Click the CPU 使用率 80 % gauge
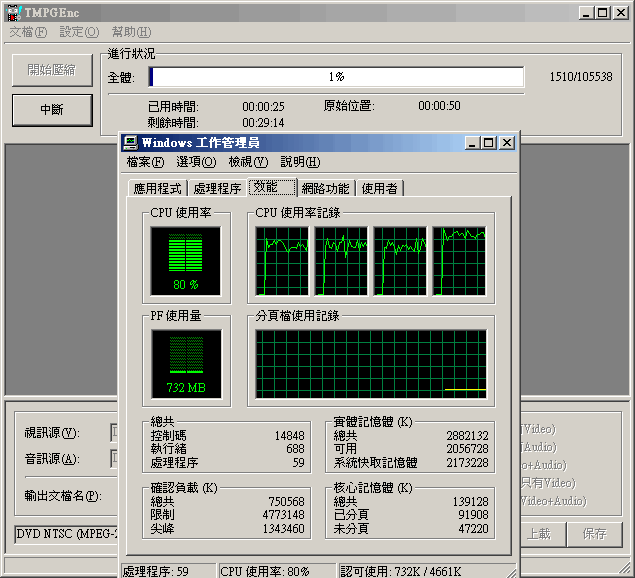 (185, 261)
